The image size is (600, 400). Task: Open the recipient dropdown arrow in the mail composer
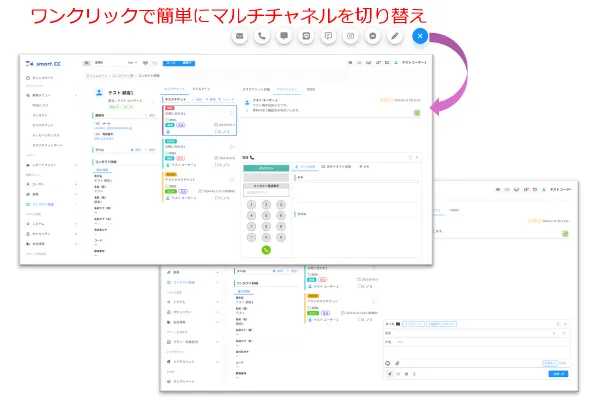pyautogui.click(x=554, y=333)
